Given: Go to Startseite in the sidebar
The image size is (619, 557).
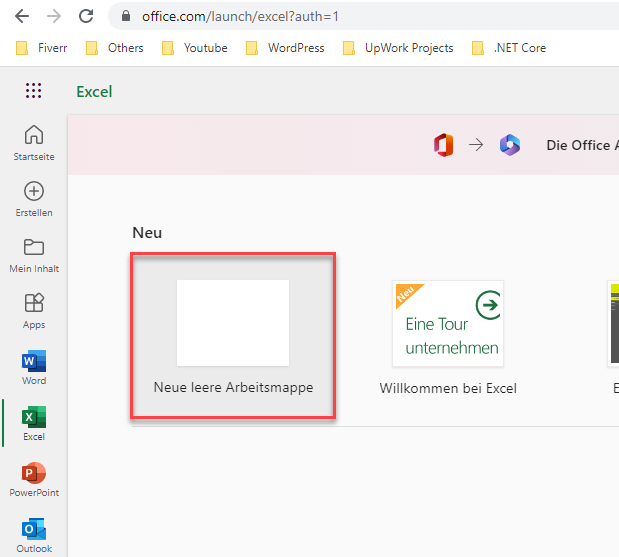Looking at the screenshot, I should tap(34, 143).
